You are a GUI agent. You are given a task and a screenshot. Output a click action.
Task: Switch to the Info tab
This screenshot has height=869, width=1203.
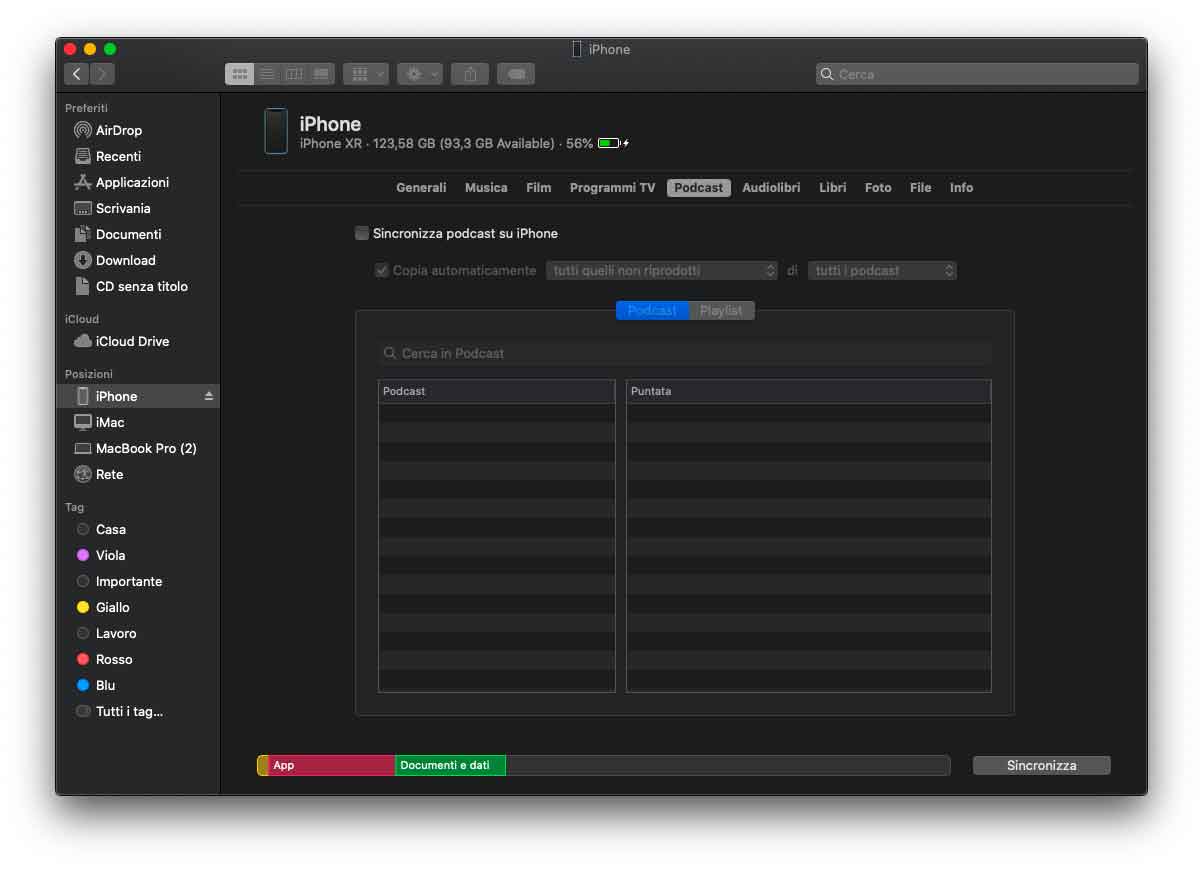[x=961, y=188]
